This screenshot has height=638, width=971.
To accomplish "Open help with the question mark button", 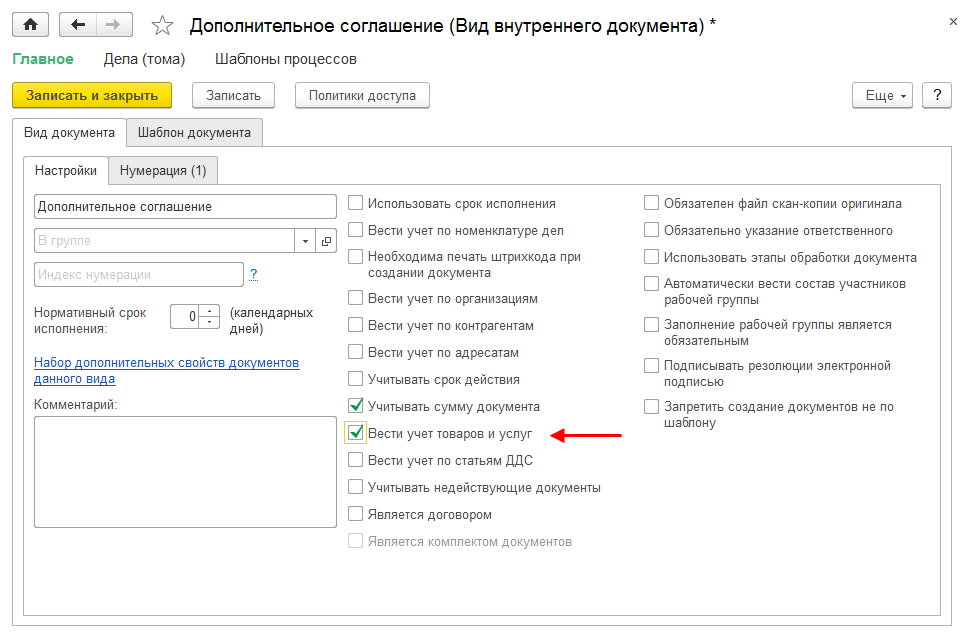I will click(x=936, y=95).
